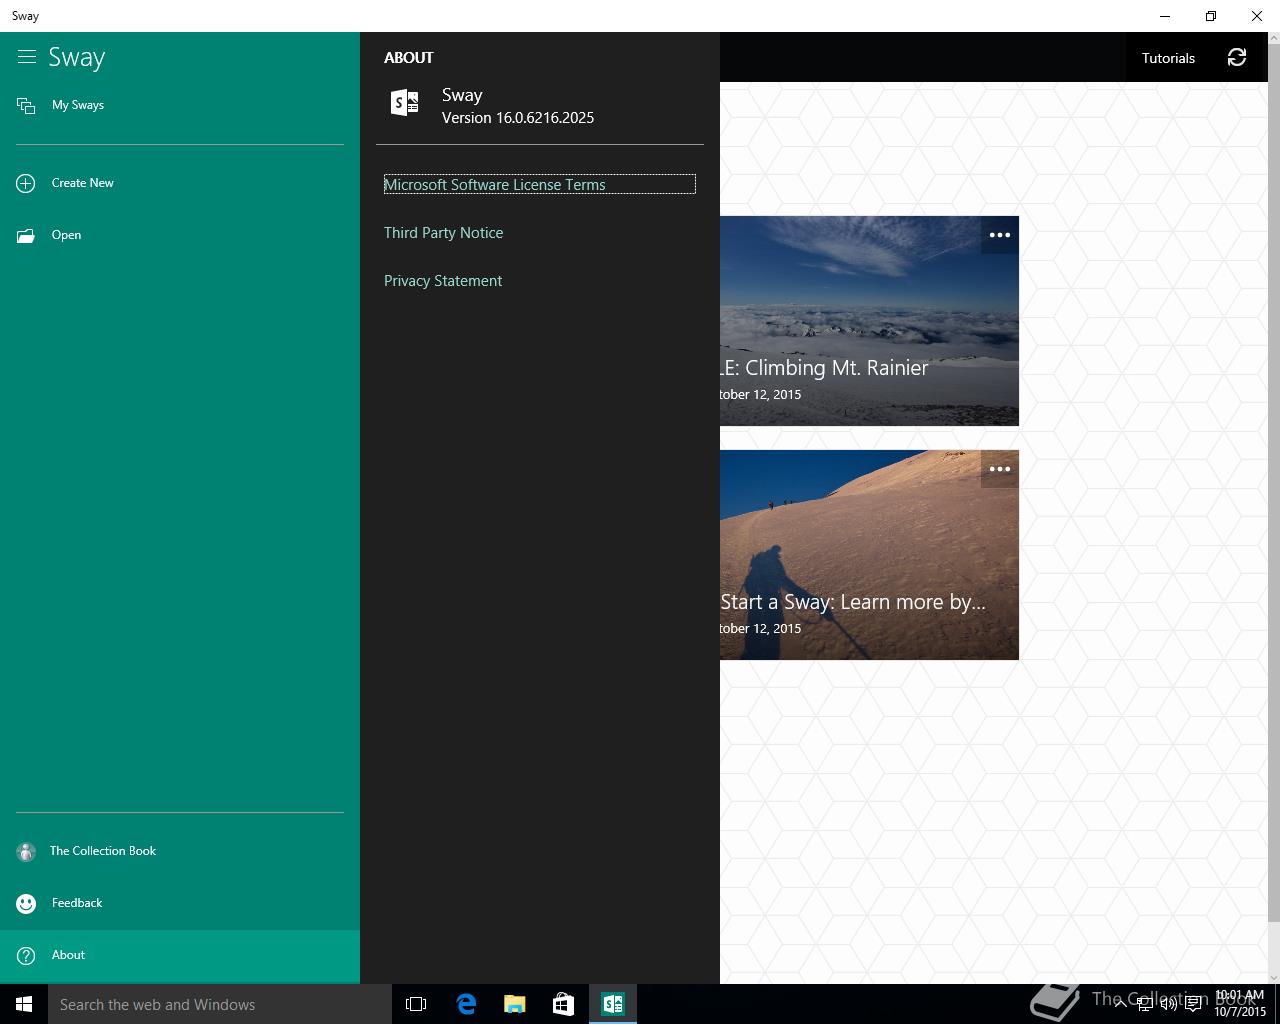This screenshot has height=1024, width=1280.
Task: Click the refresh sync icon
Action: click(x=1237, y=58)
